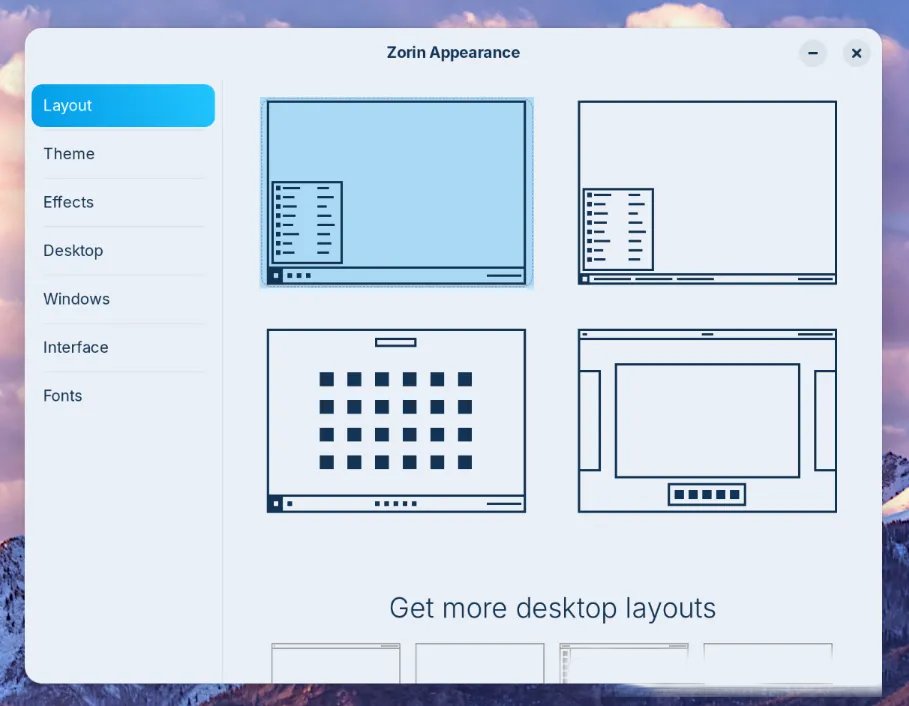Image resolution: width=909 pixels, height=706 pixels.
Task: Pick the app grid layout with bottom panel
Action: [396, 420]
